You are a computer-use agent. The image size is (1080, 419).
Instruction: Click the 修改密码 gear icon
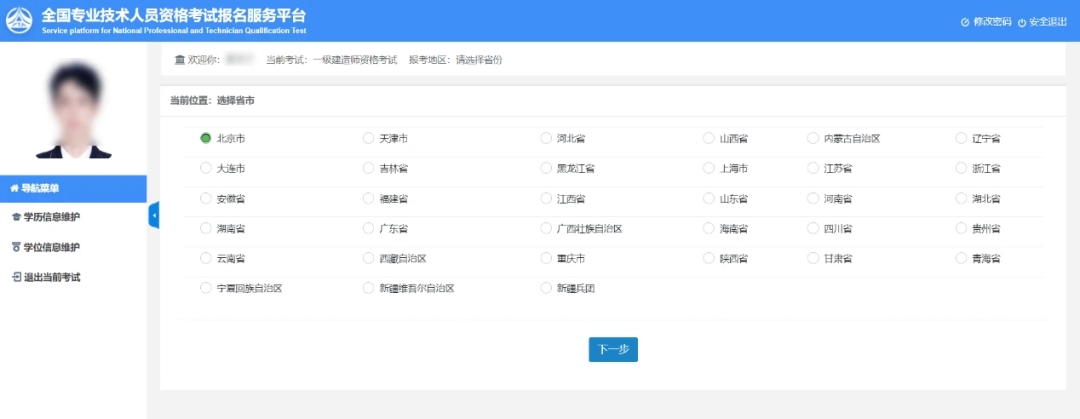point(965,22)
